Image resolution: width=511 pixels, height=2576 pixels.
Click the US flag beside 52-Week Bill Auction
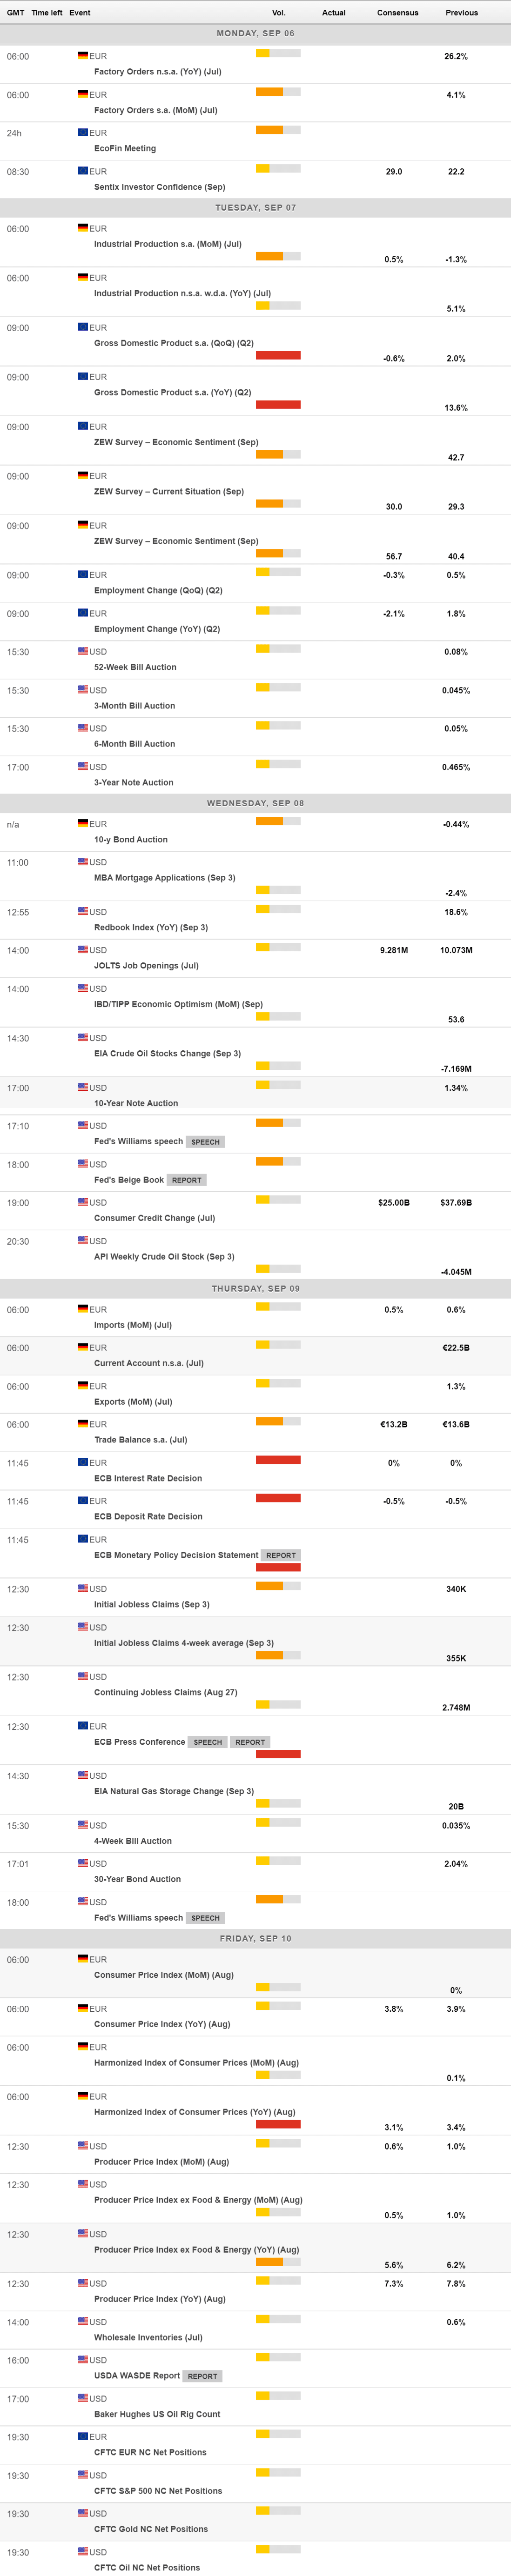[83, 651]
